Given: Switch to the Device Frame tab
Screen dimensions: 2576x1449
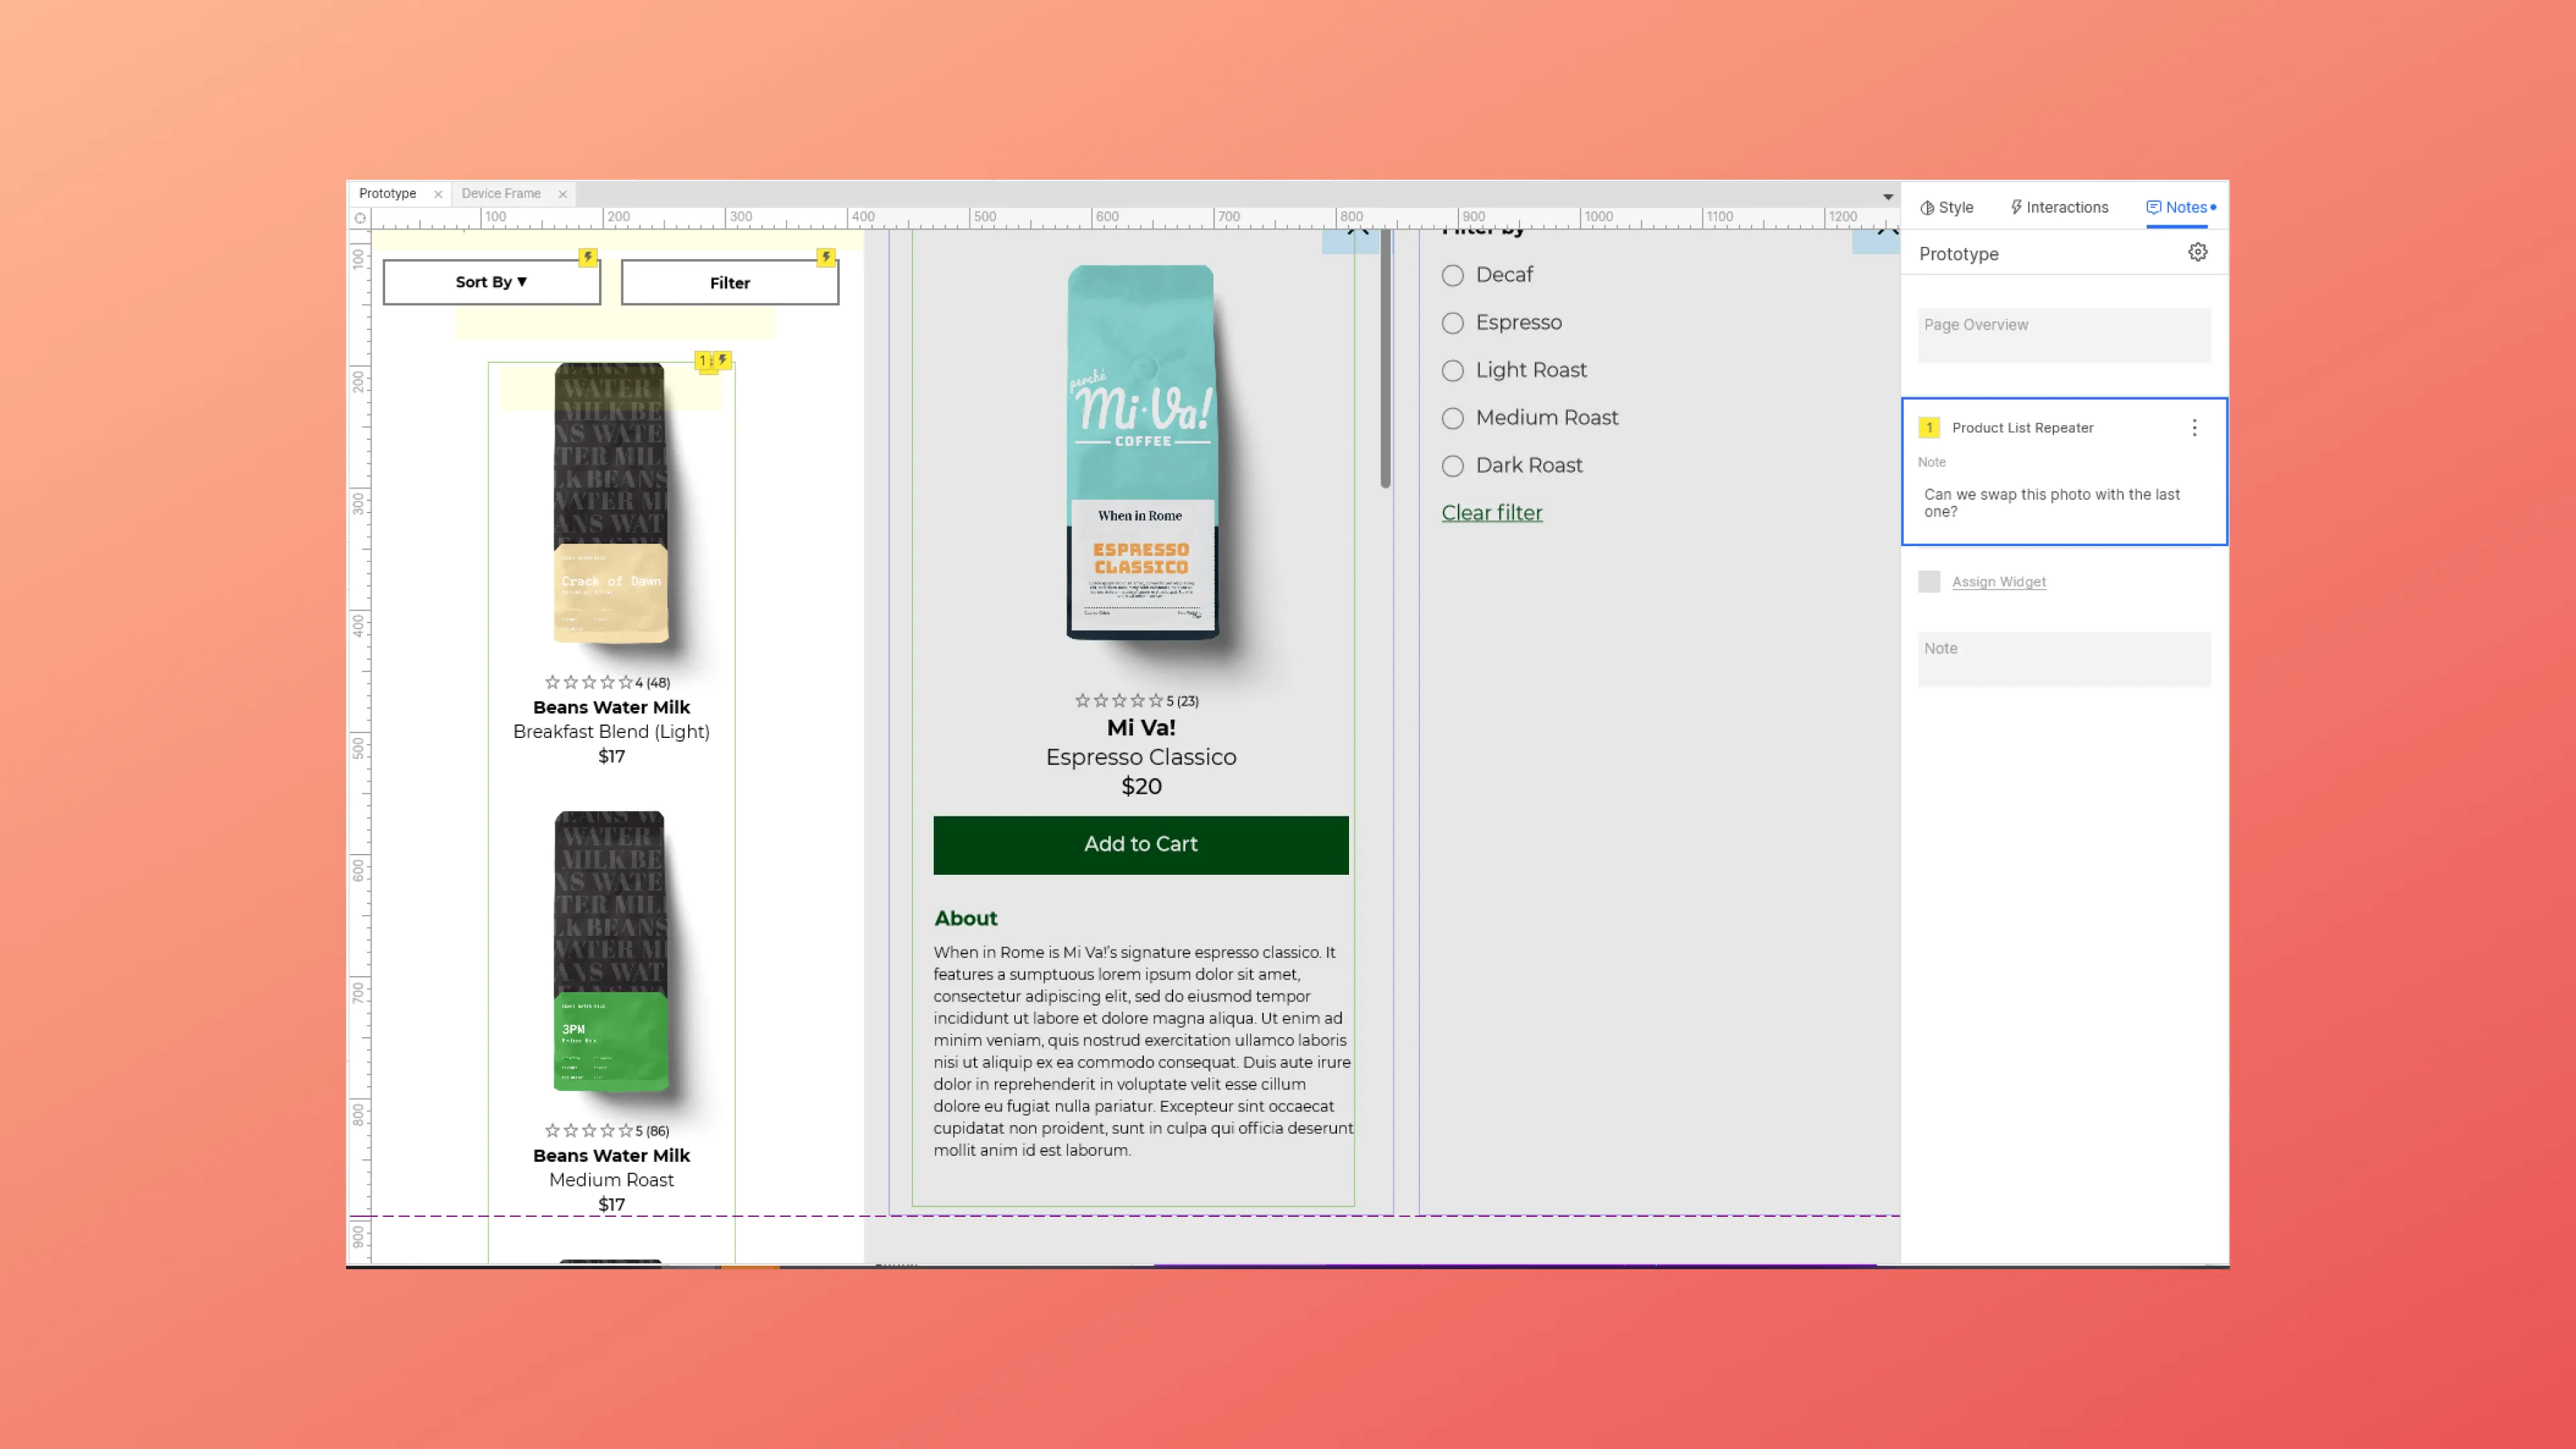Looking at the screenshot, I should (501, 193).
